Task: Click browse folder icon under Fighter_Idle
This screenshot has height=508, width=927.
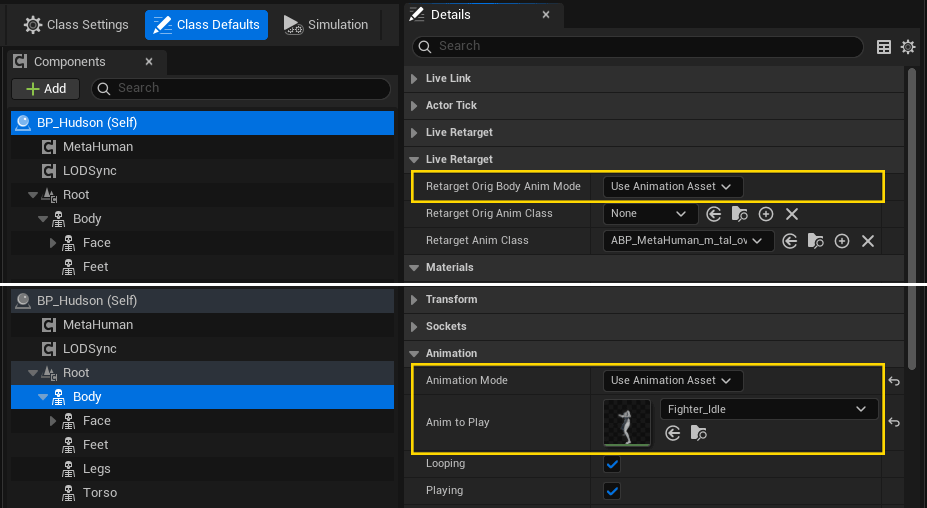Action: click(x=699, y=433)
